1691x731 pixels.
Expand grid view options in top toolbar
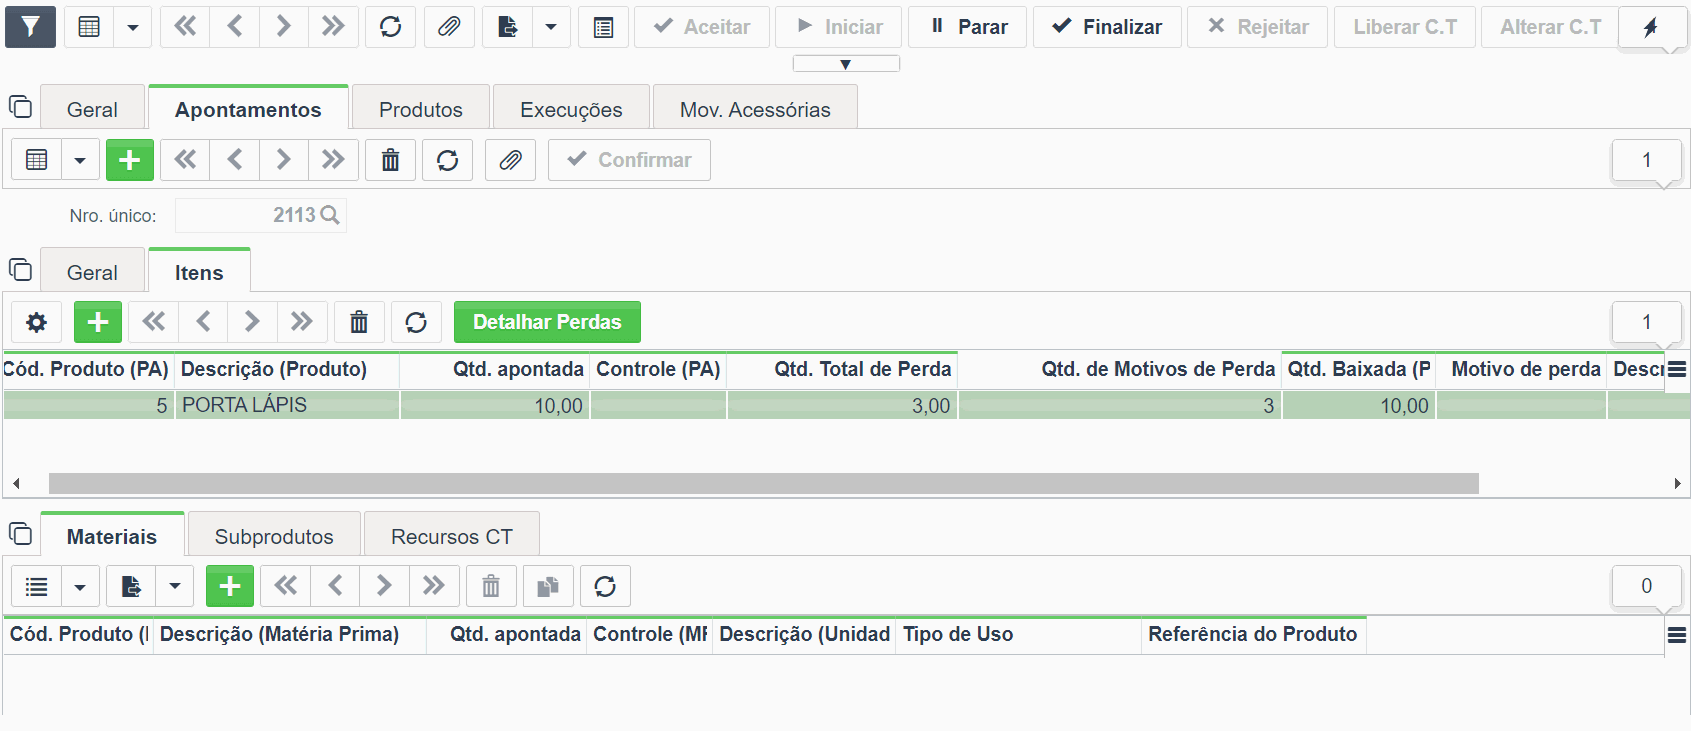point(133,27)
